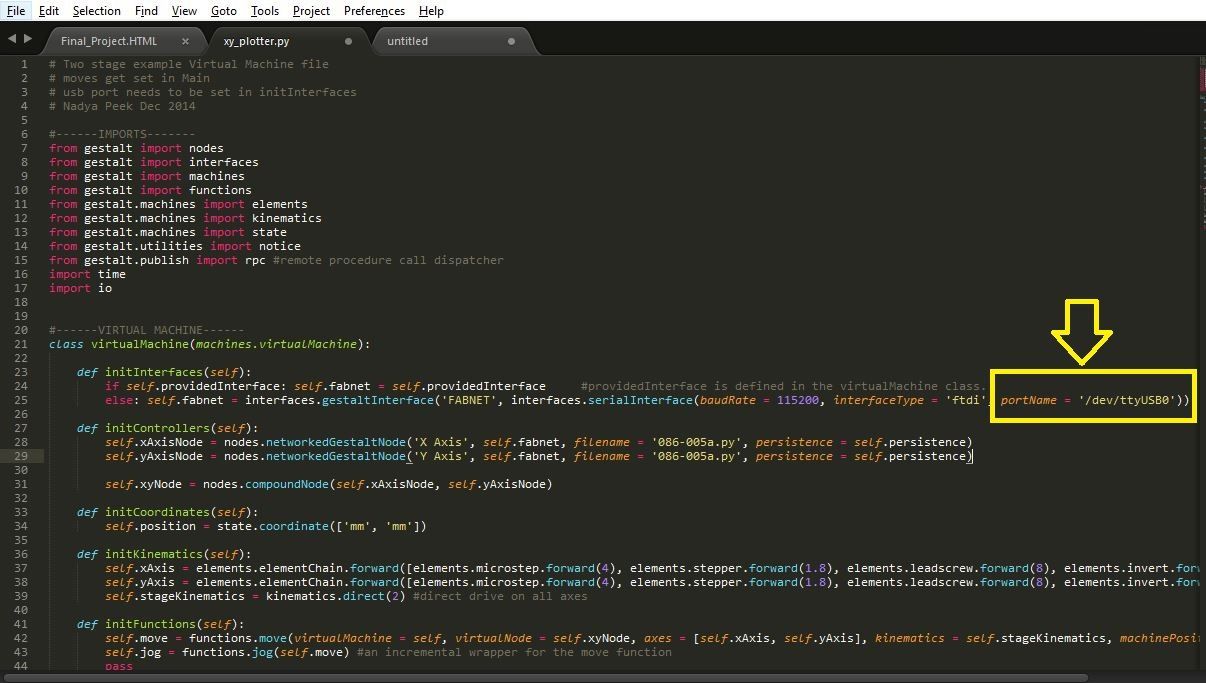Click 'Y Axis' string on line 29
The image size is (1206, 683).
pos(441,456)
